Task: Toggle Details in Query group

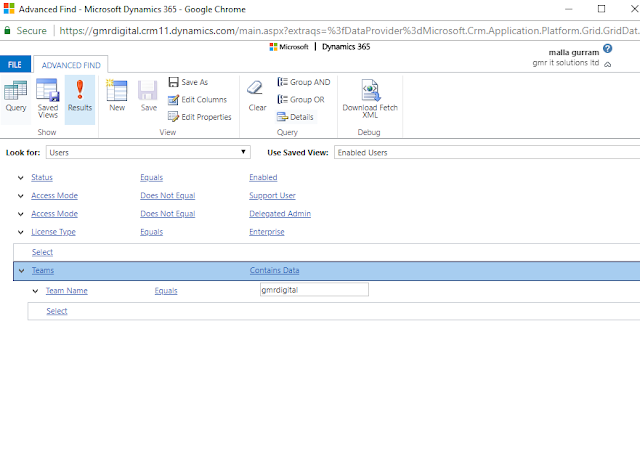Action: [x=295, y=117]
